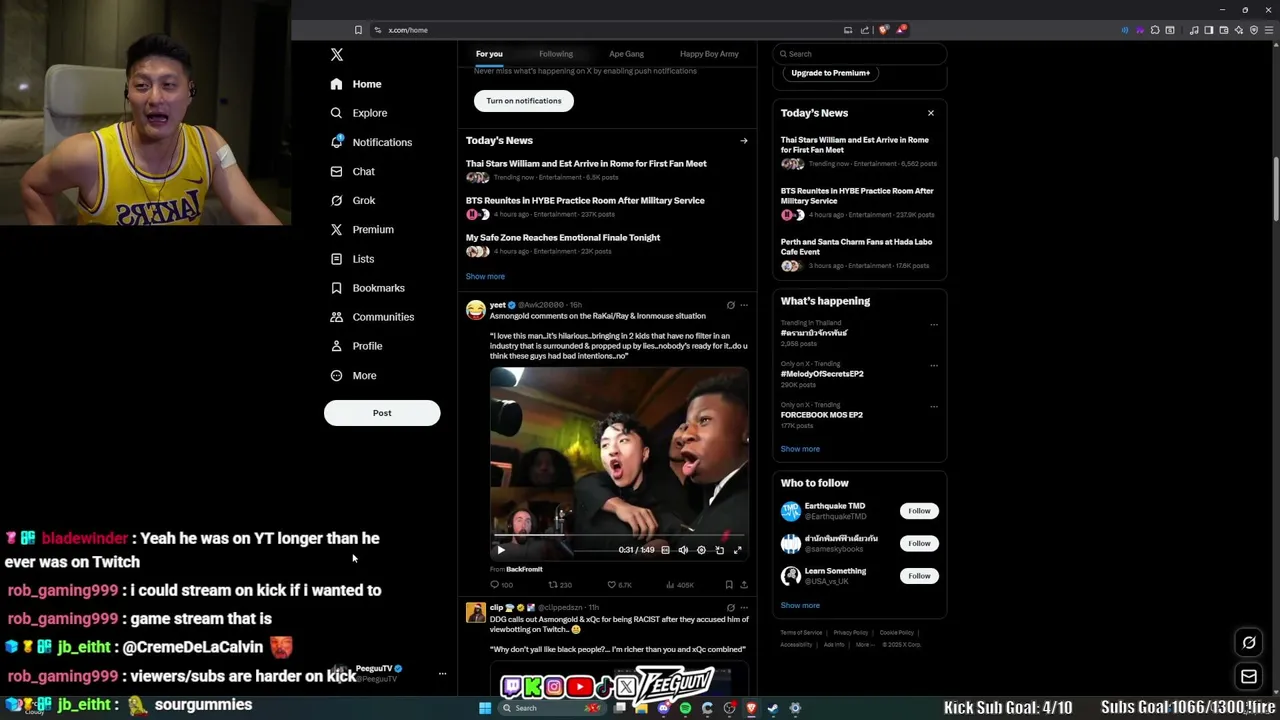Open Grok in sidebar

point(353,200)
